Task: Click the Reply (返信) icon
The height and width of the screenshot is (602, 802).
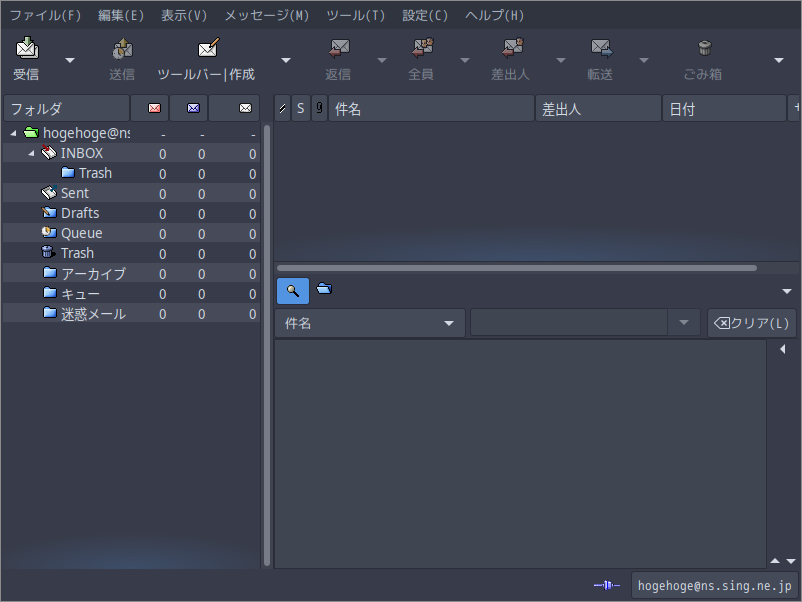Action: coord(339,48)
